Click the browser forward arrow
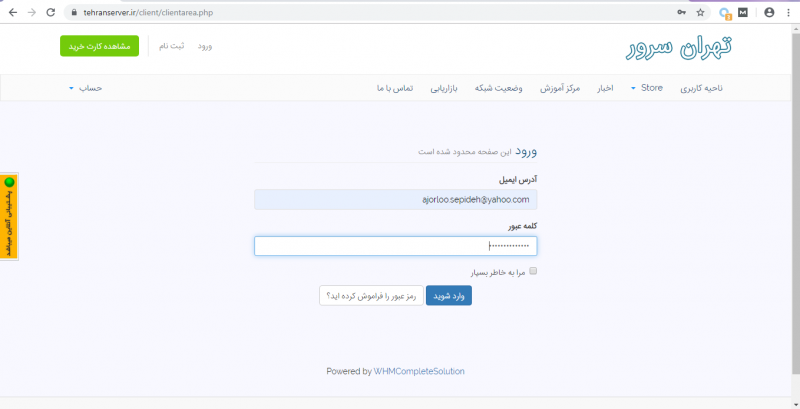The image size is (800, 409). click(31, 13)
